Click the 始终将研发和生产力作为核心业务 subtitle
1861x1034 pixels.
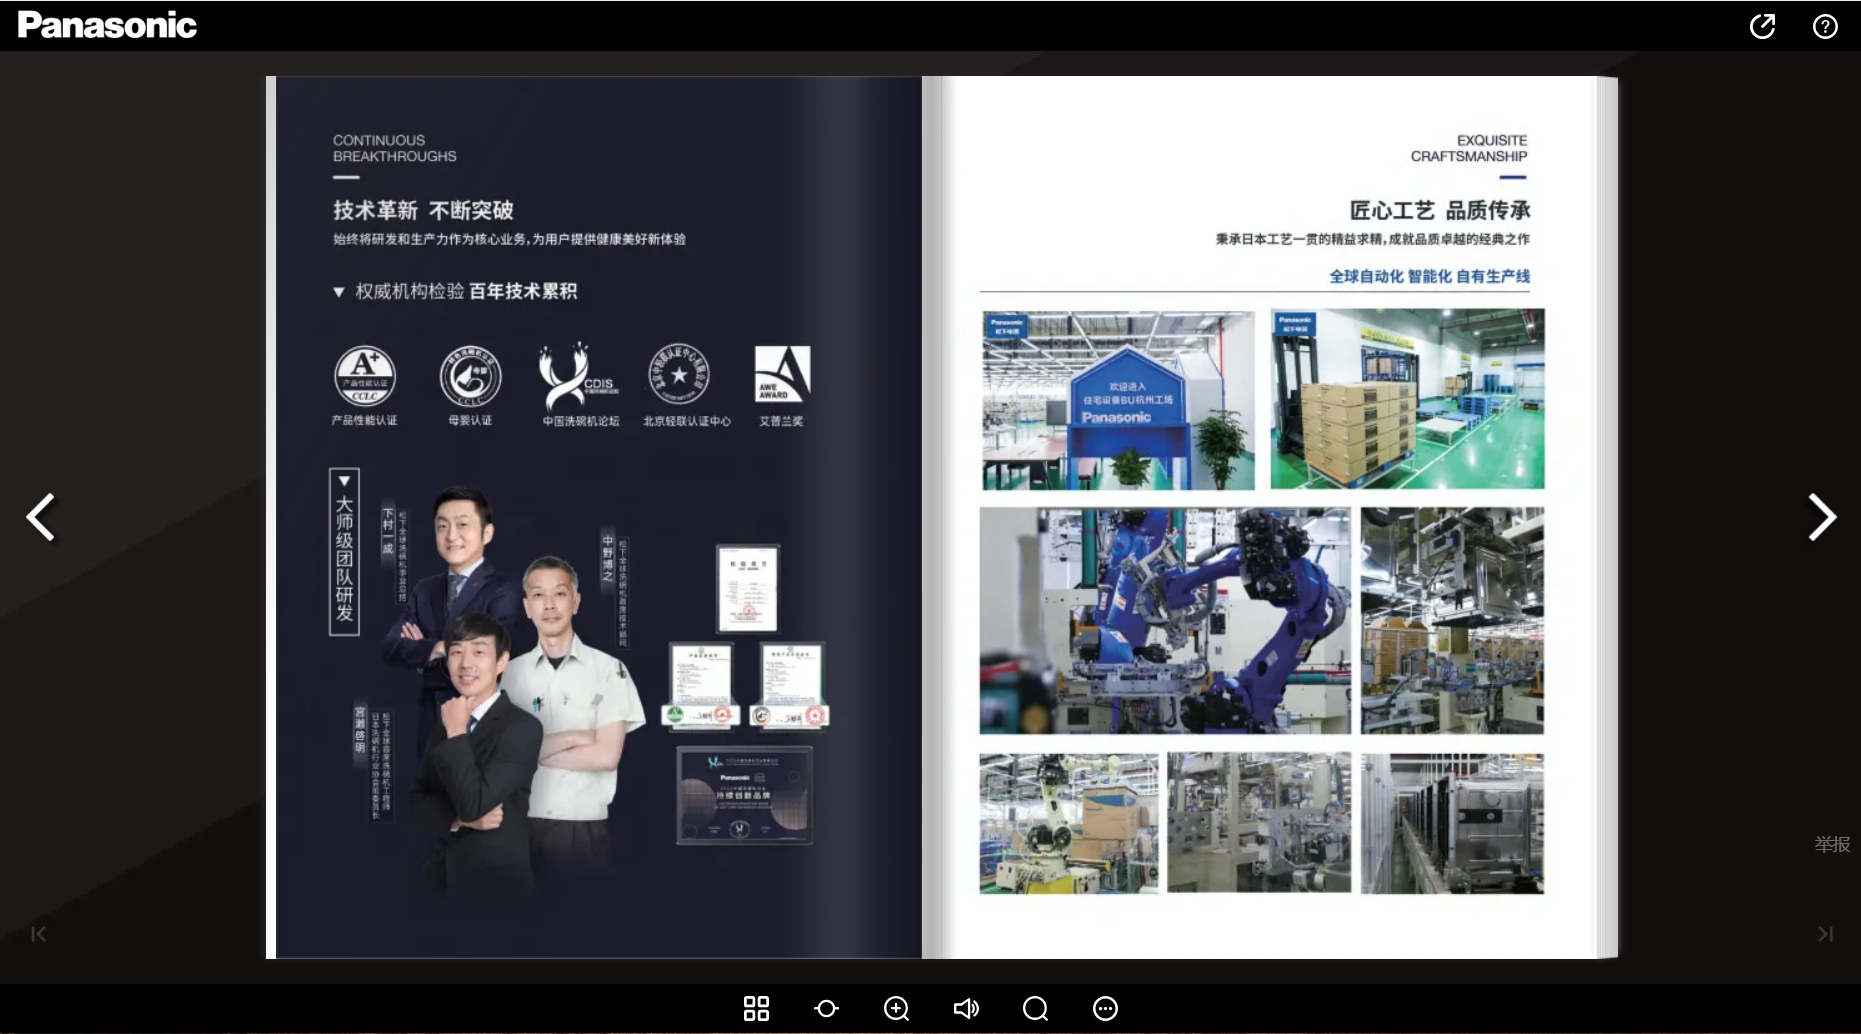[x=509, y=239]
